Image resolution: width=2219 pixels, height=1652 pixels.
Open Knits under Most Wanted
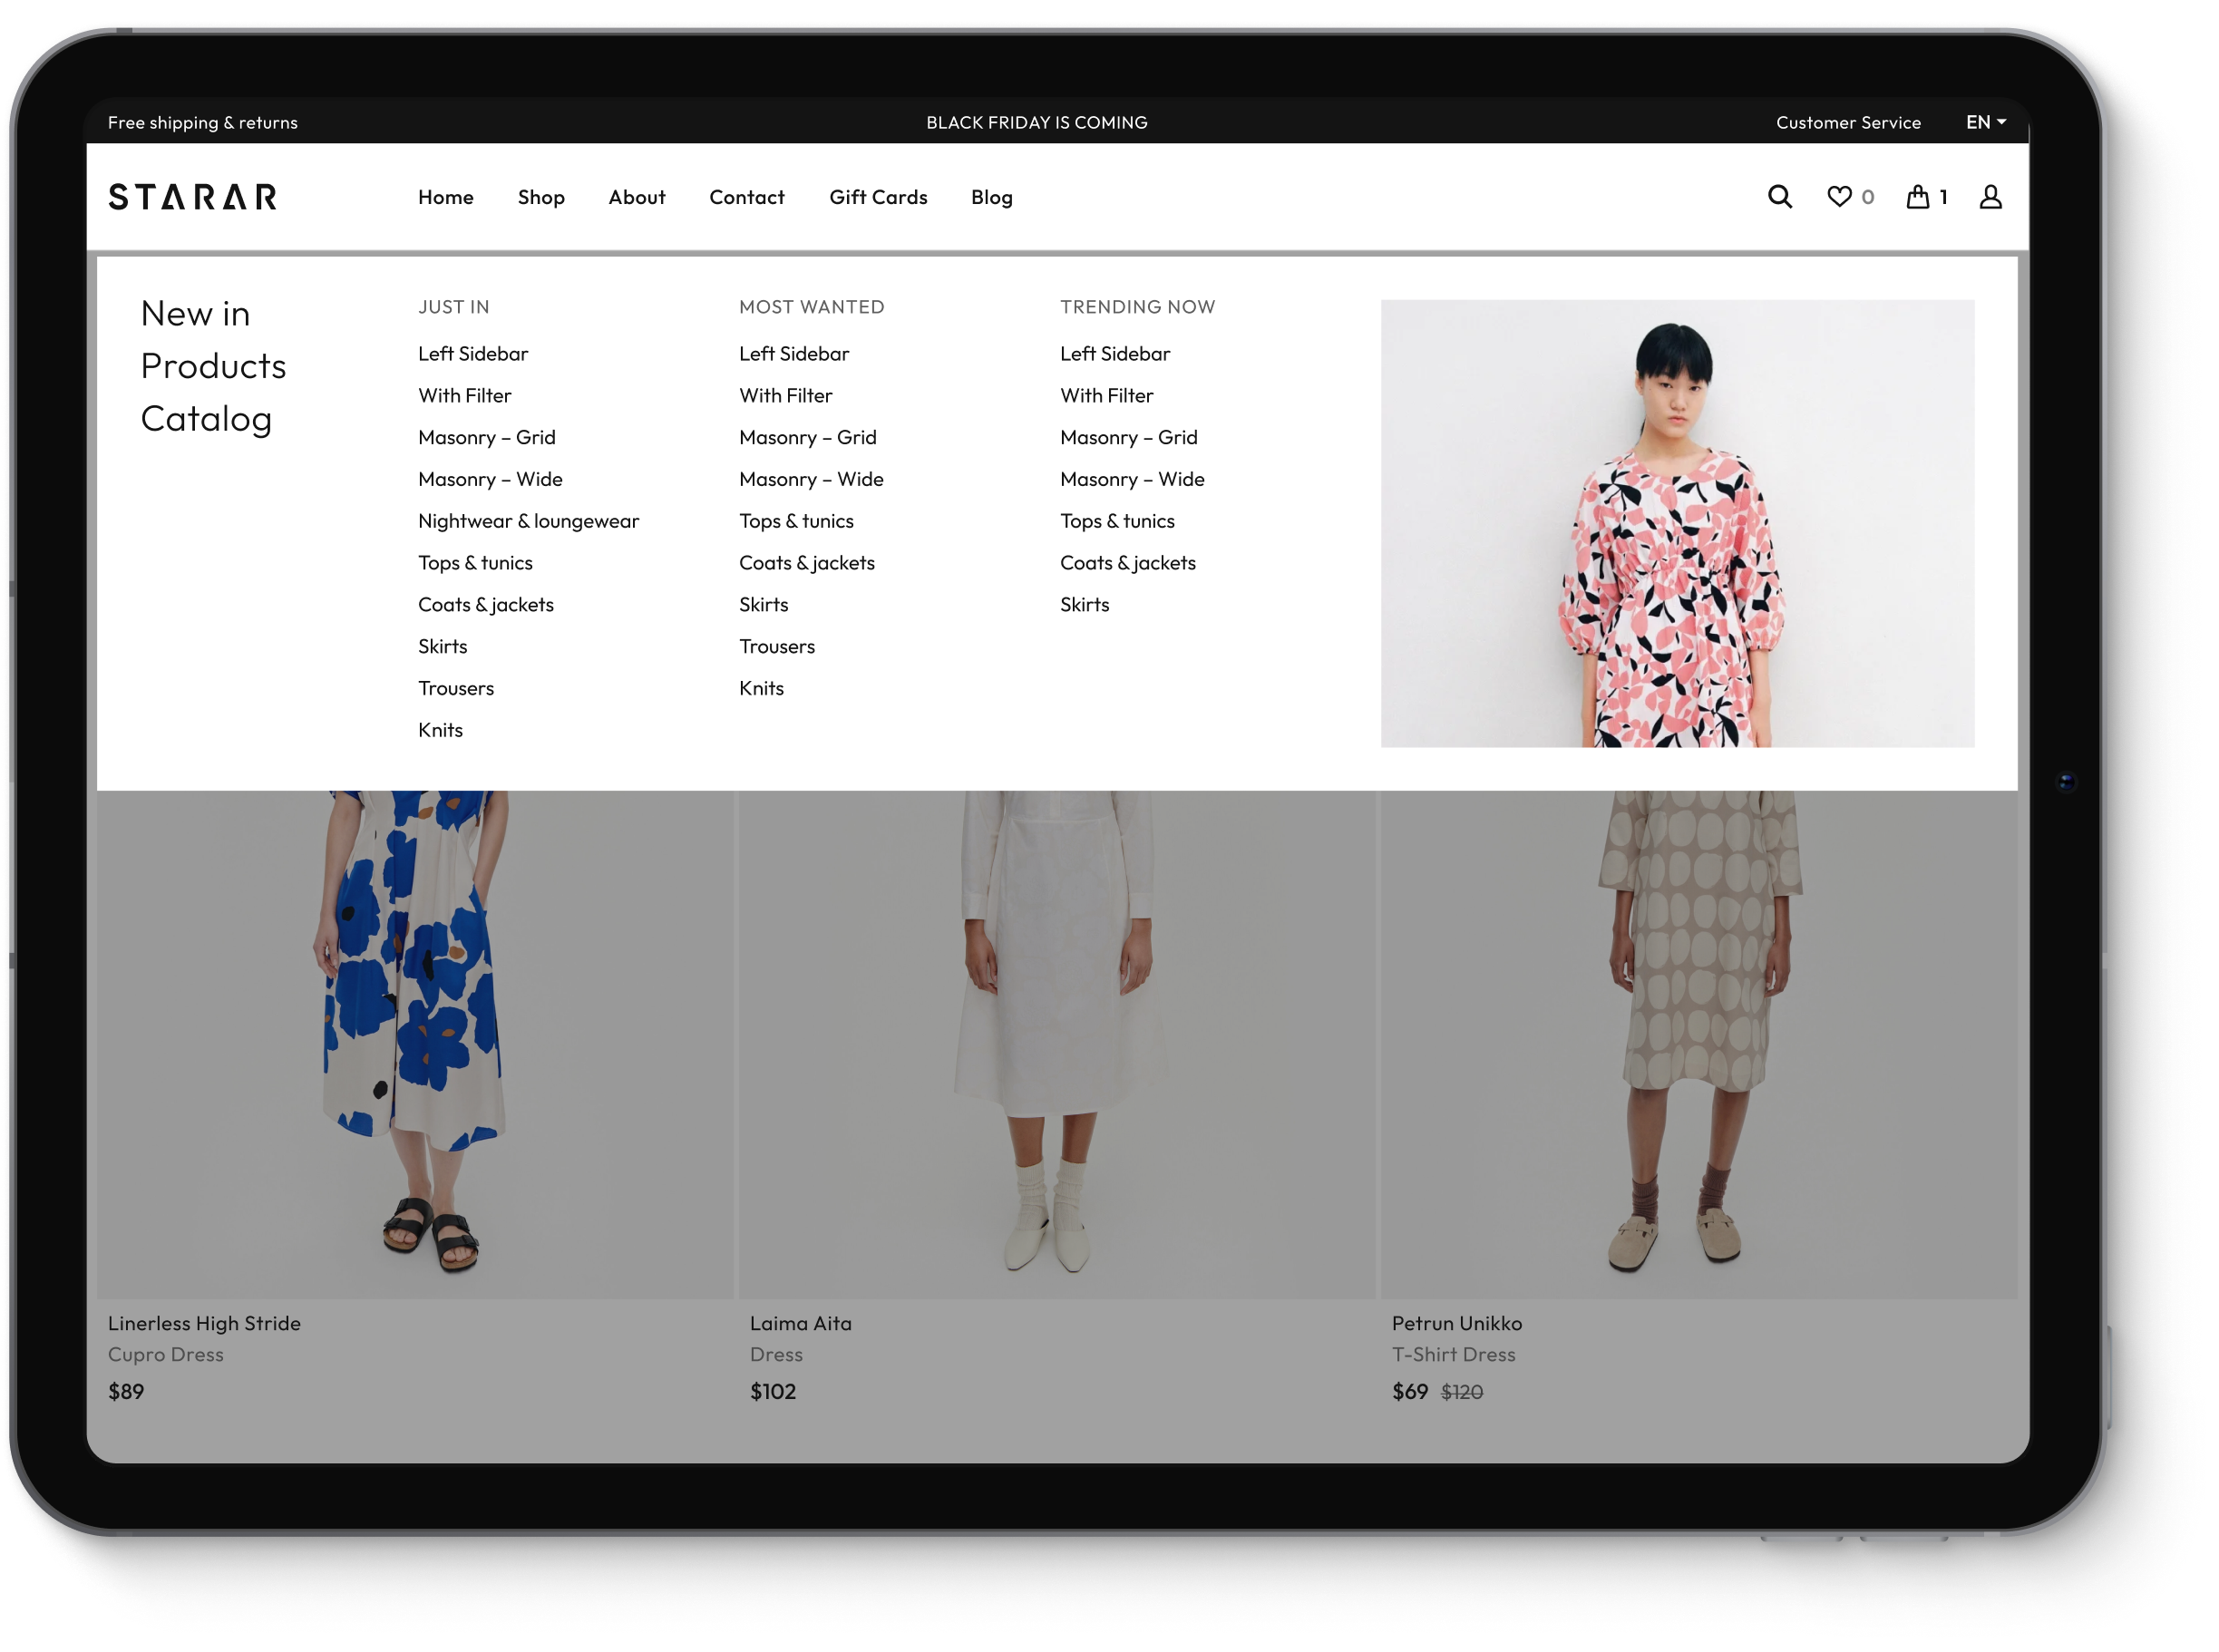[761, 688]
